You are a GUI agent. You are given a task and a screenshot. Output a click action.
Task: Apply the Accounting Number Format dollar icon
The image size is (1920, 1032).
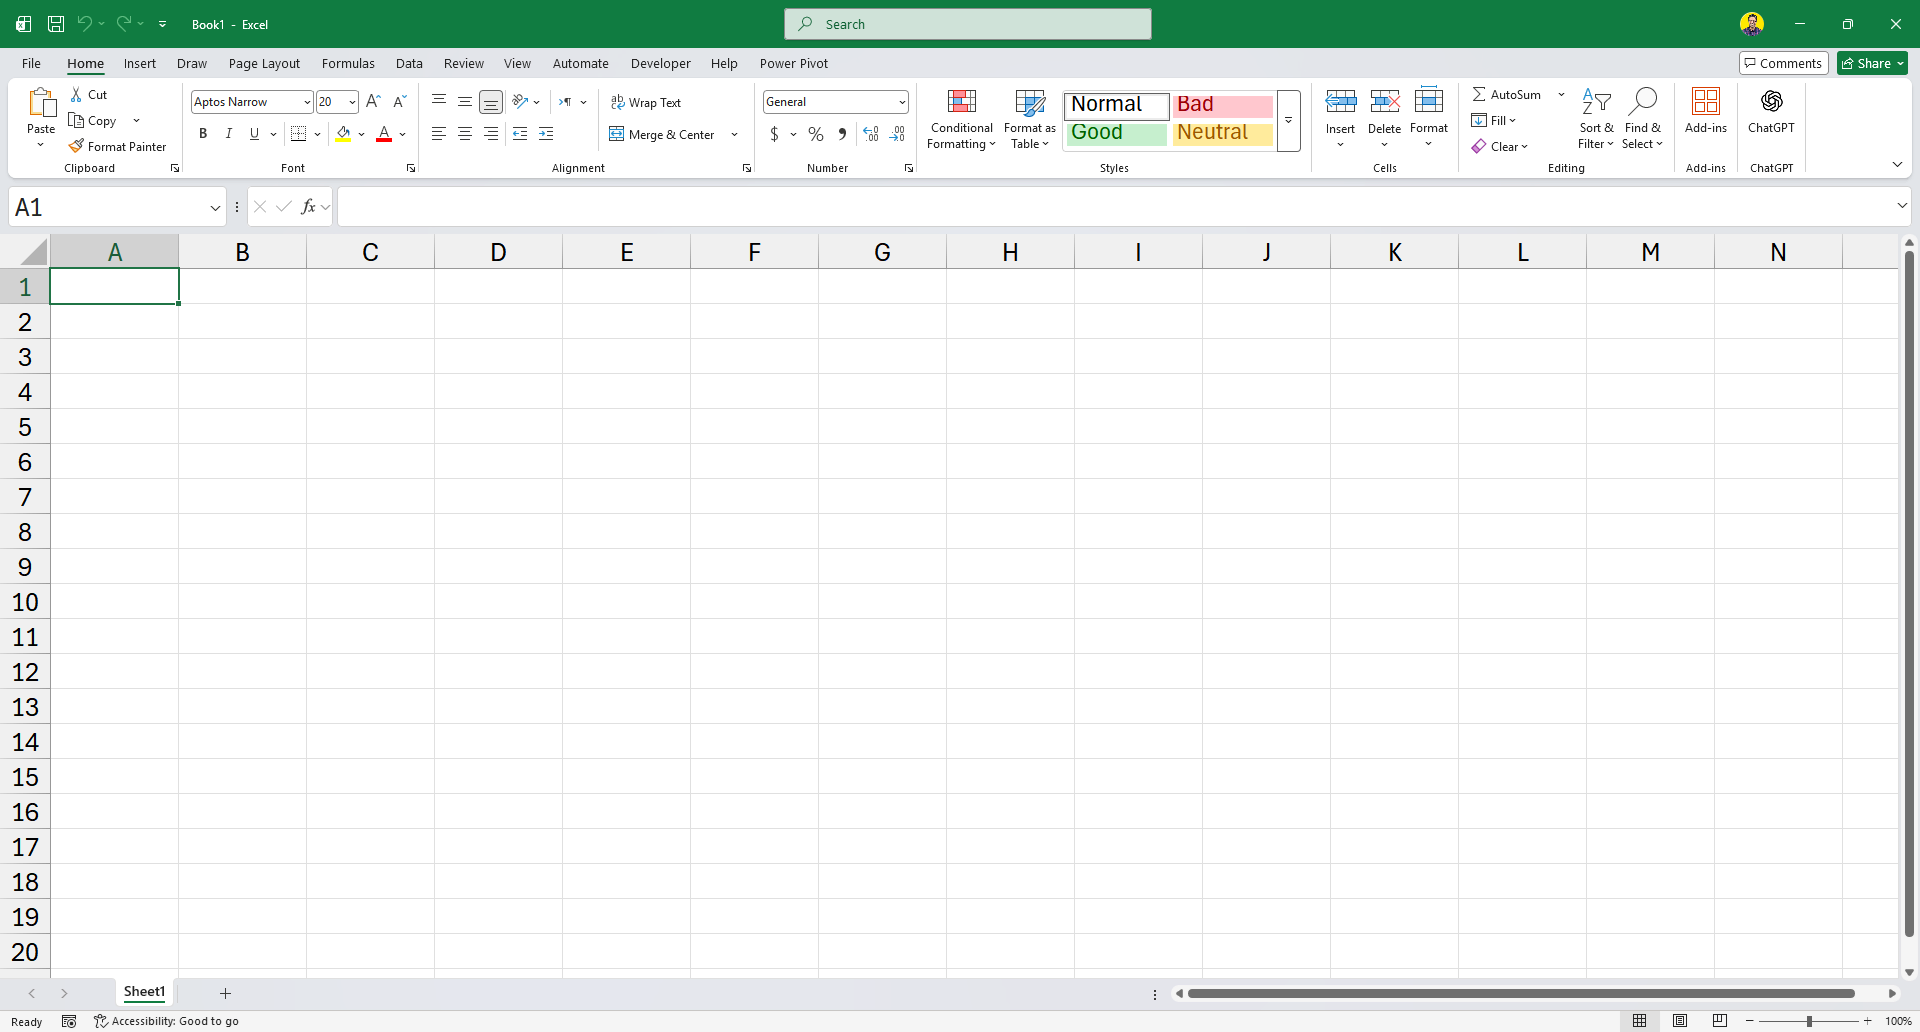pyautogui.click(x=774, y=134)
